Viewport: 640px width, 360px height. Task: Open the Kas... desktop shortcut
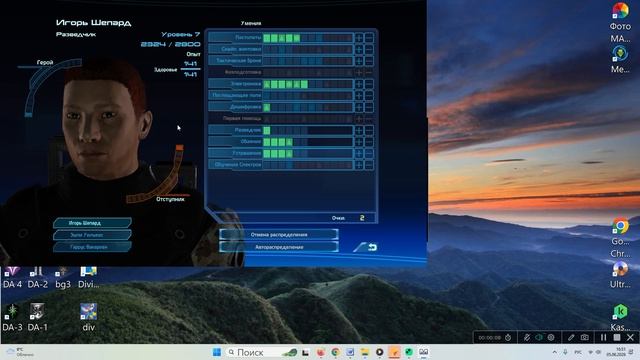pos(620,318)
